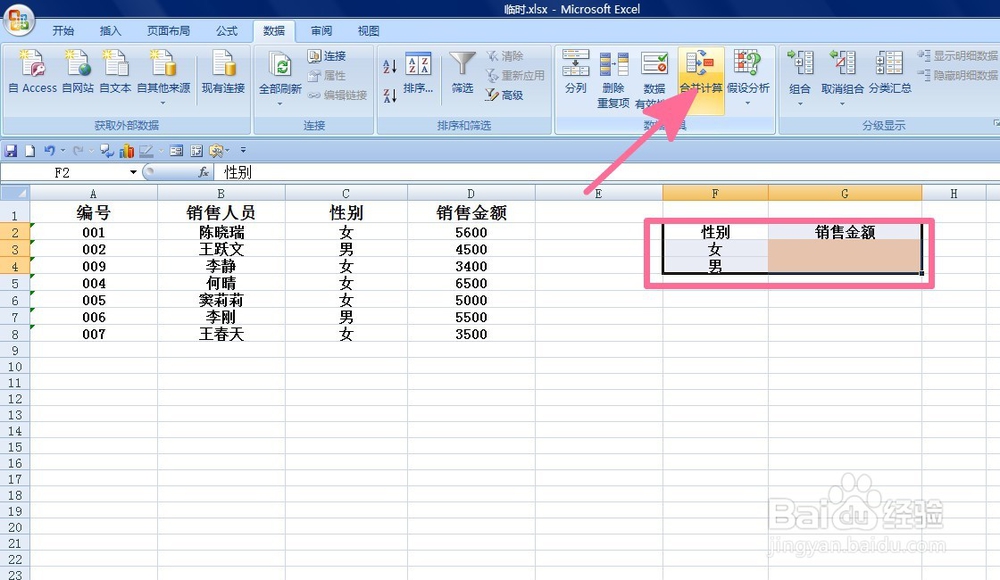
Task: Select row 9 header
Action: pos(15,350)
